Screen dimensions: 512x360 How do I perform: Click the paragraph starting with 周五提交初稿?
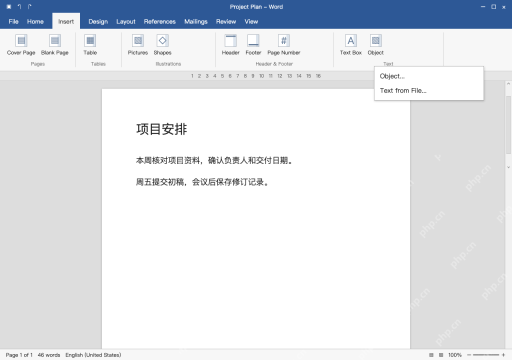point(202,182)
